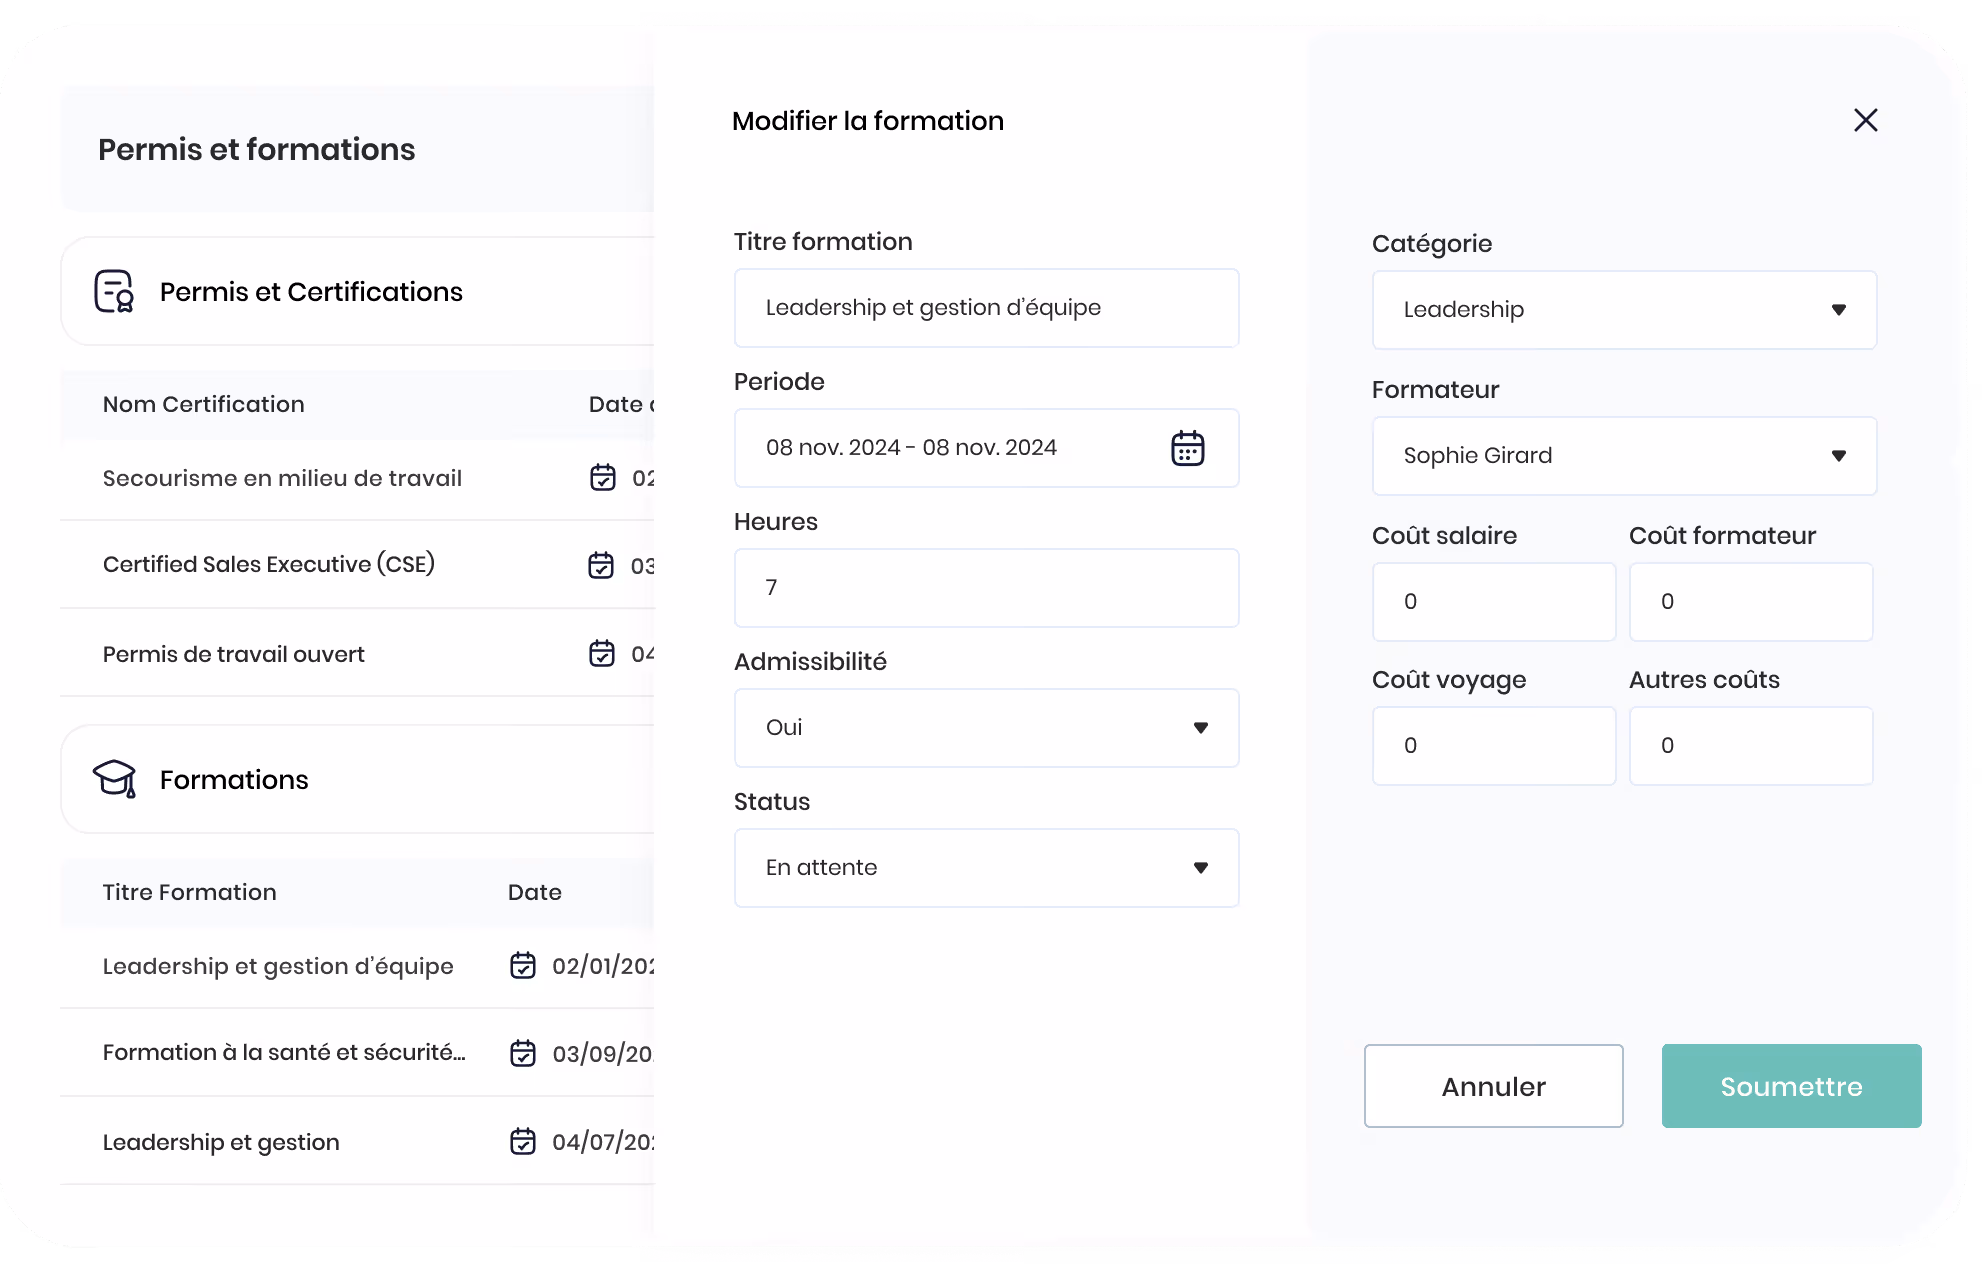Click the Heures input field
The height and width of the screenshot is (1274, 1982).
click(986, 588)
